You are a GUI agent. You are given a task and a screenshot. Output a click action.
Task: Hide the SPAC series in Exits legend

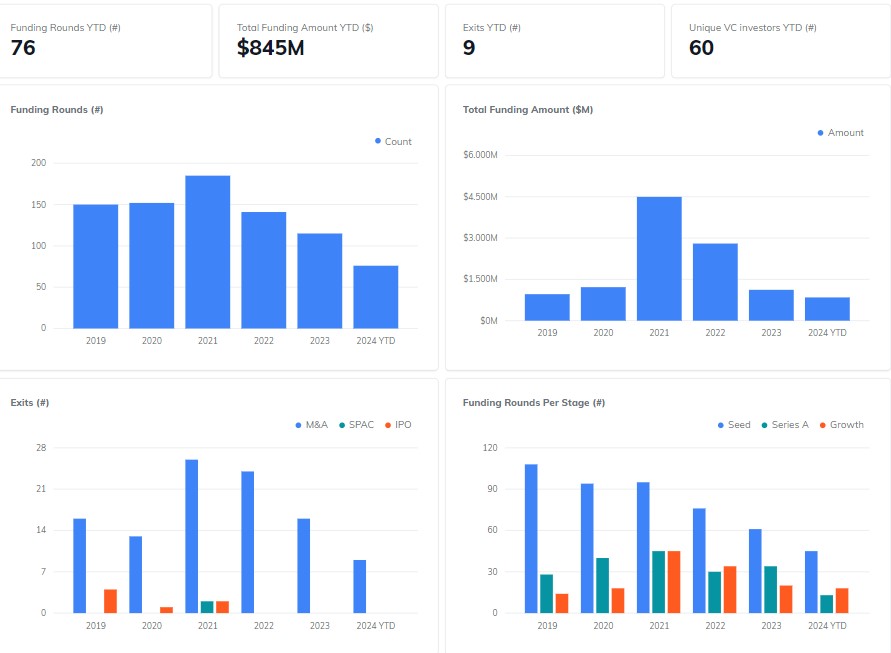pyautogui.click(x=356, y=425)
